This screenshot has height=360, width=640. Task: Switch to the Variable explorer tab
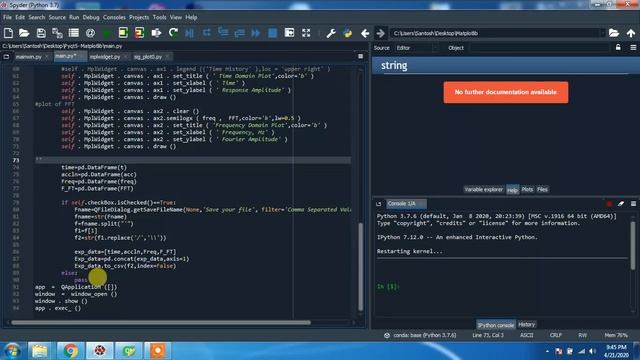click(484, 189)
